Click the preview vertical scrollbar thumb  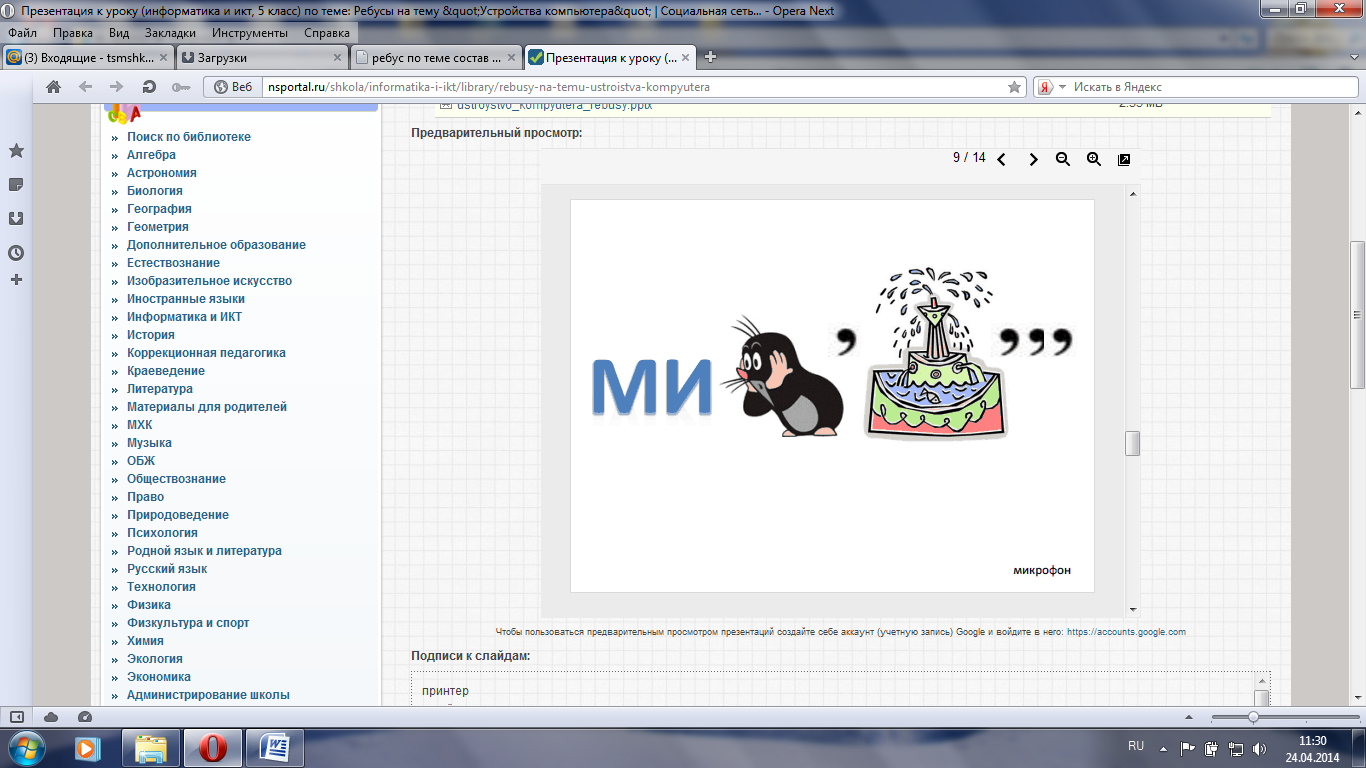coord(1132,443)
